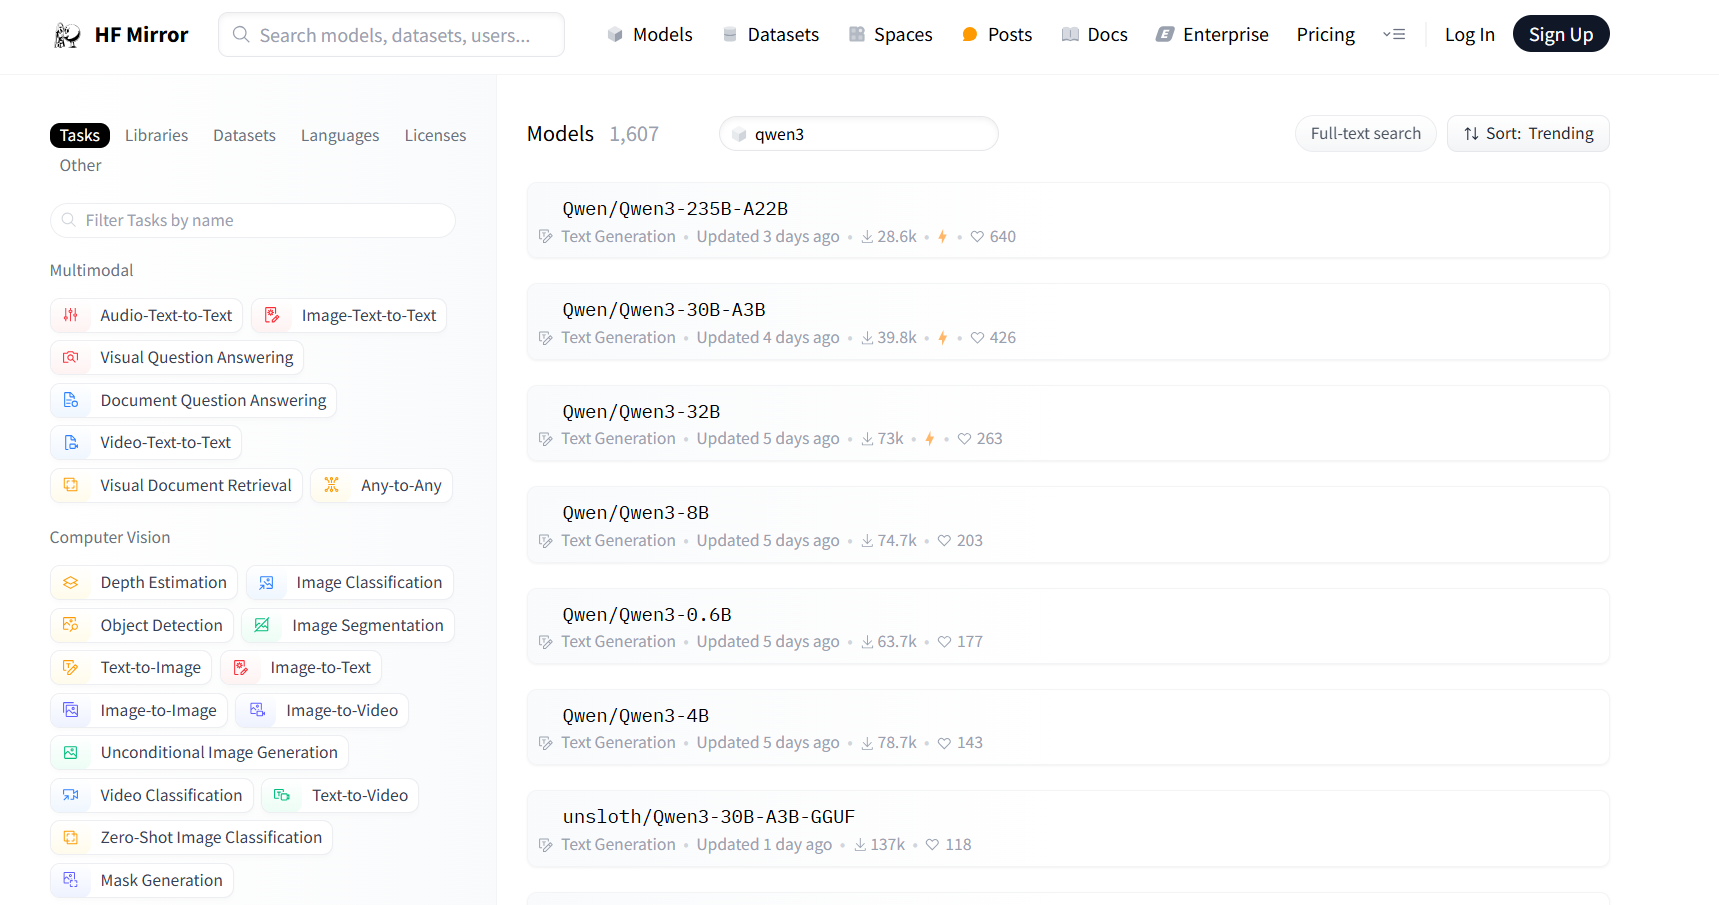Click the HF Mirror logo icon
The width and height of the screenshot is (1719, 905).
pyautogui.click(x=67, y=35)
